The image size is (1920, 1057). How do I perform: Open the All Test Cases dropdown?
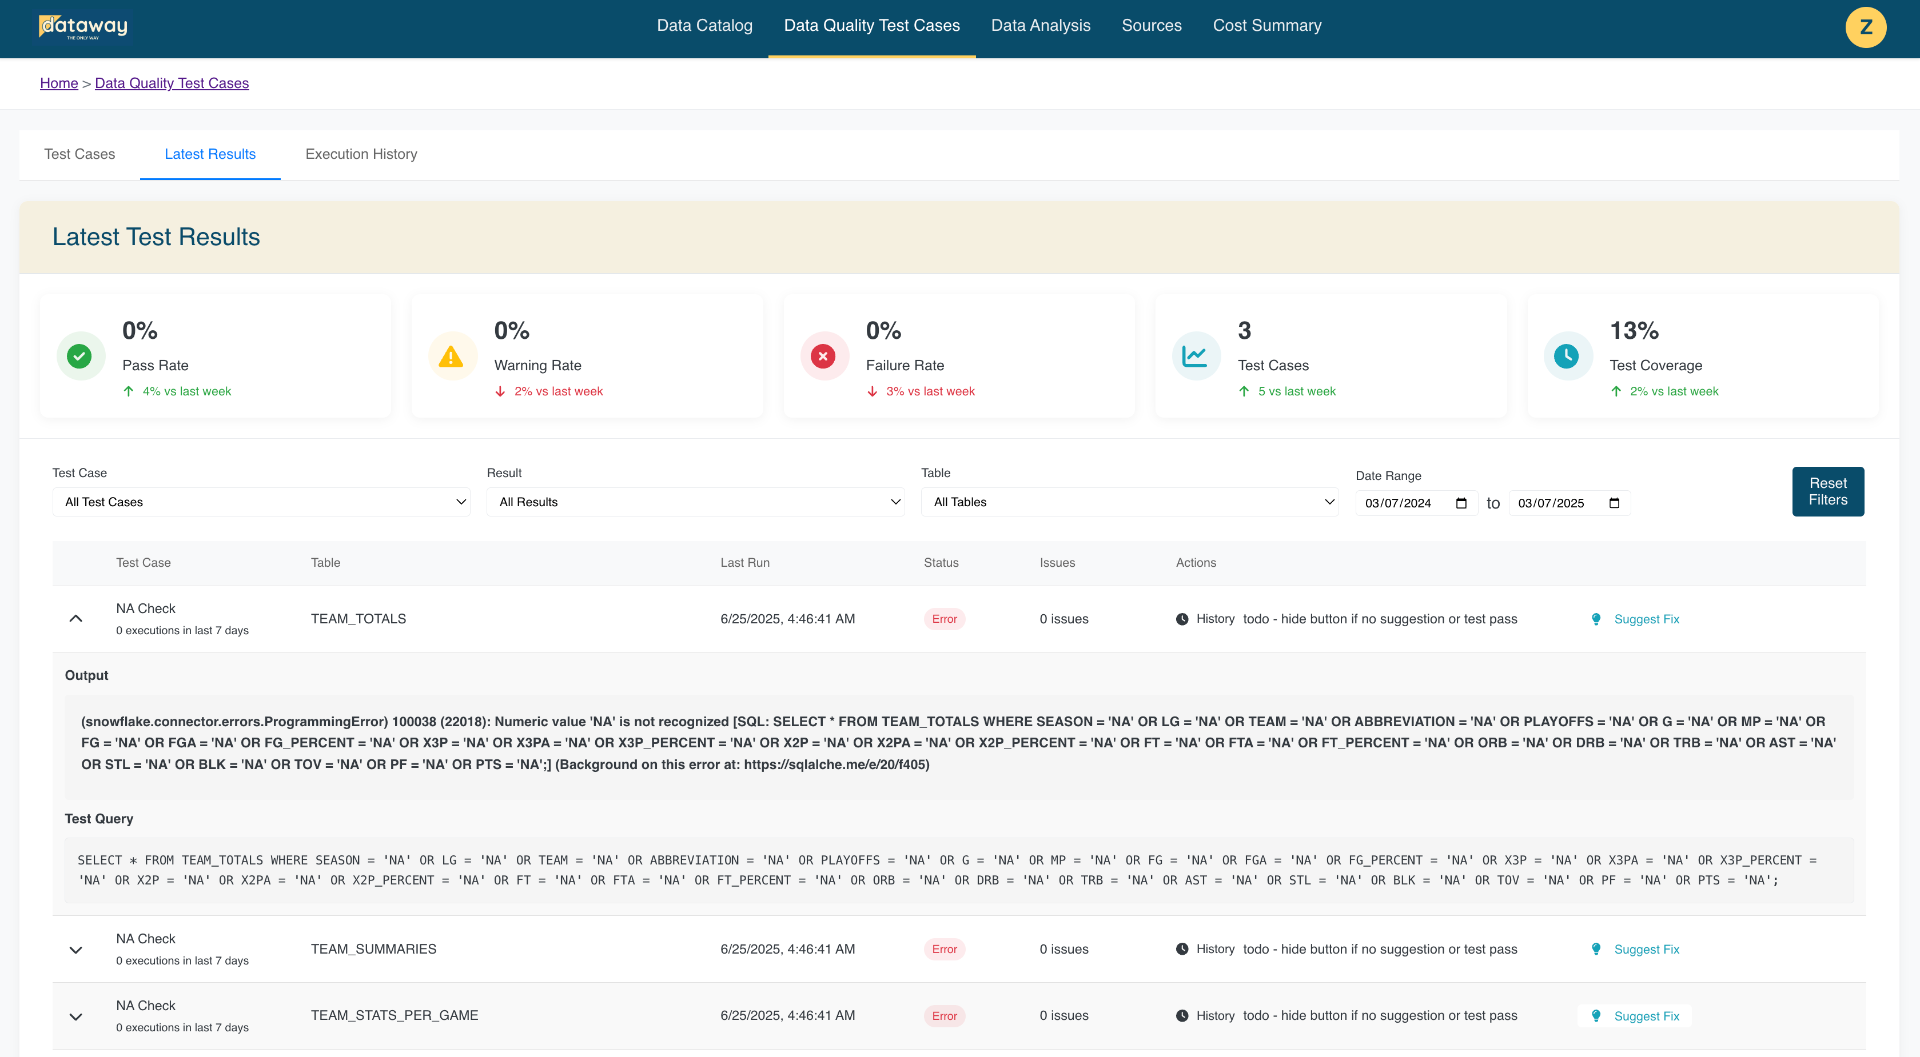click(x=261, y=501)
